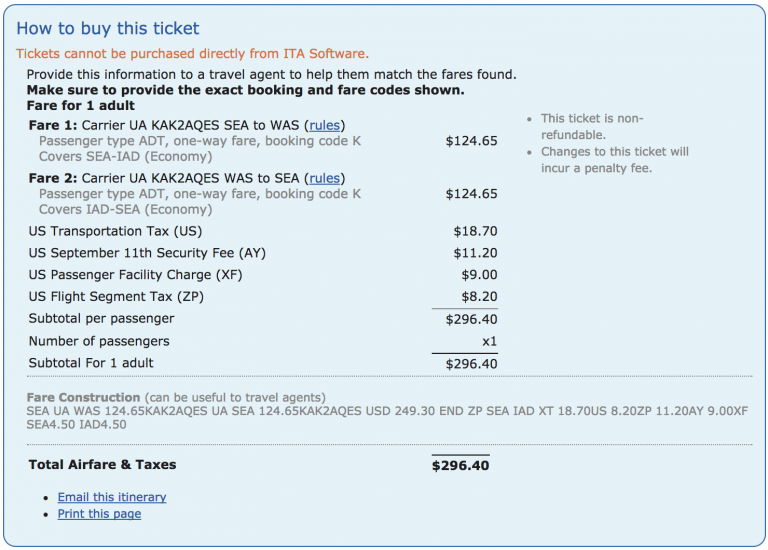The width and height of the screenshot is (768, 550).
Task: Click the Fare Construction heading
Action: 84,397
